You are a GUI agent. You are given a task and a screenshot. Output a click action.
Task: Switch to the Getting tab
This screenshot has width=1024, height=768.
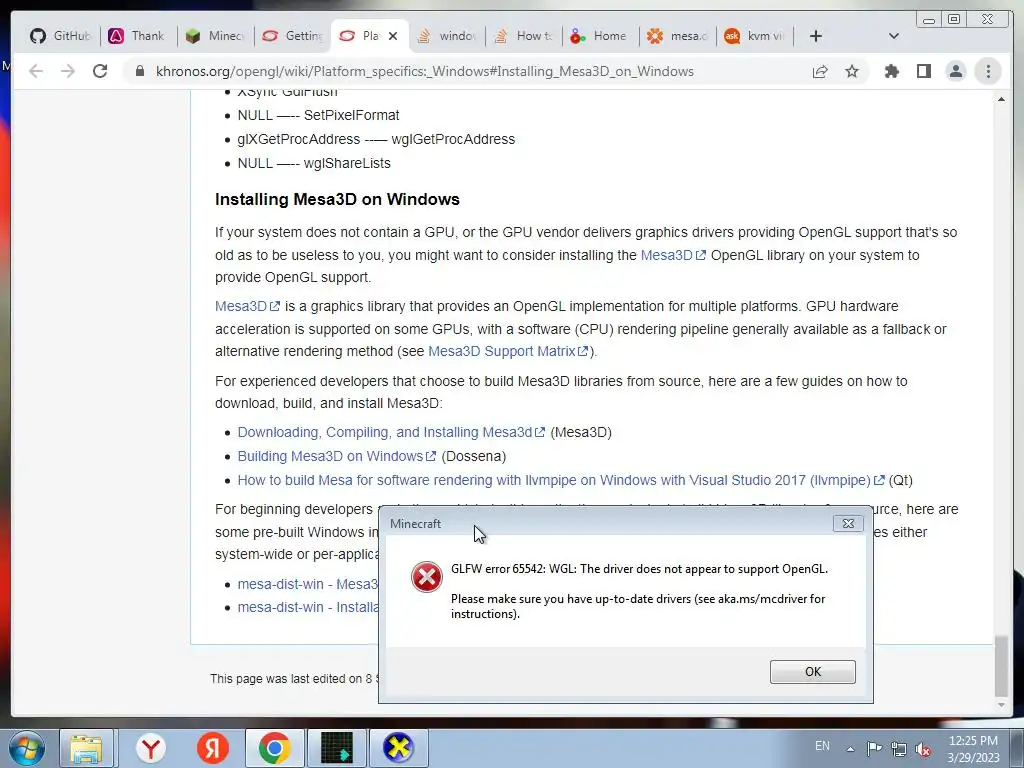click(292, 36)
